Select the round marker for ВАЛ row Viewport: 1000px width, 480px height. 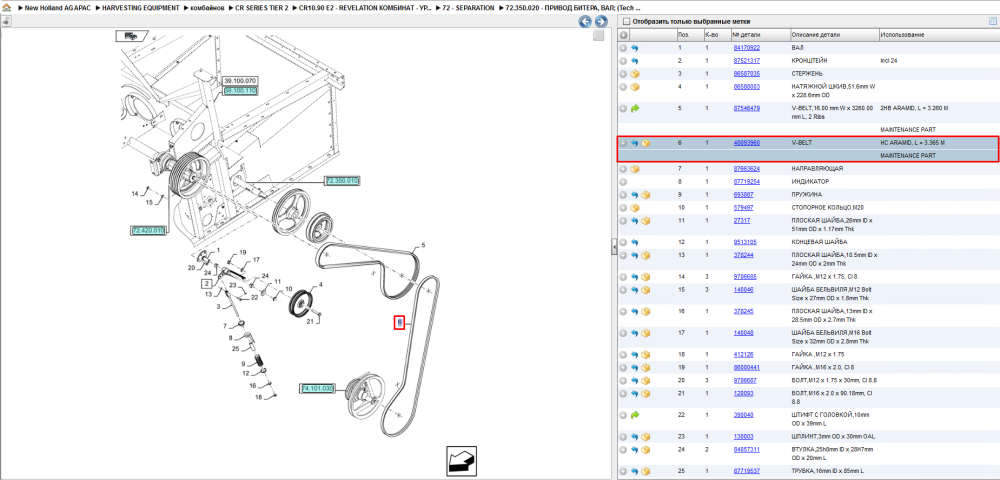pyautogui.click(x=624, y=48)
